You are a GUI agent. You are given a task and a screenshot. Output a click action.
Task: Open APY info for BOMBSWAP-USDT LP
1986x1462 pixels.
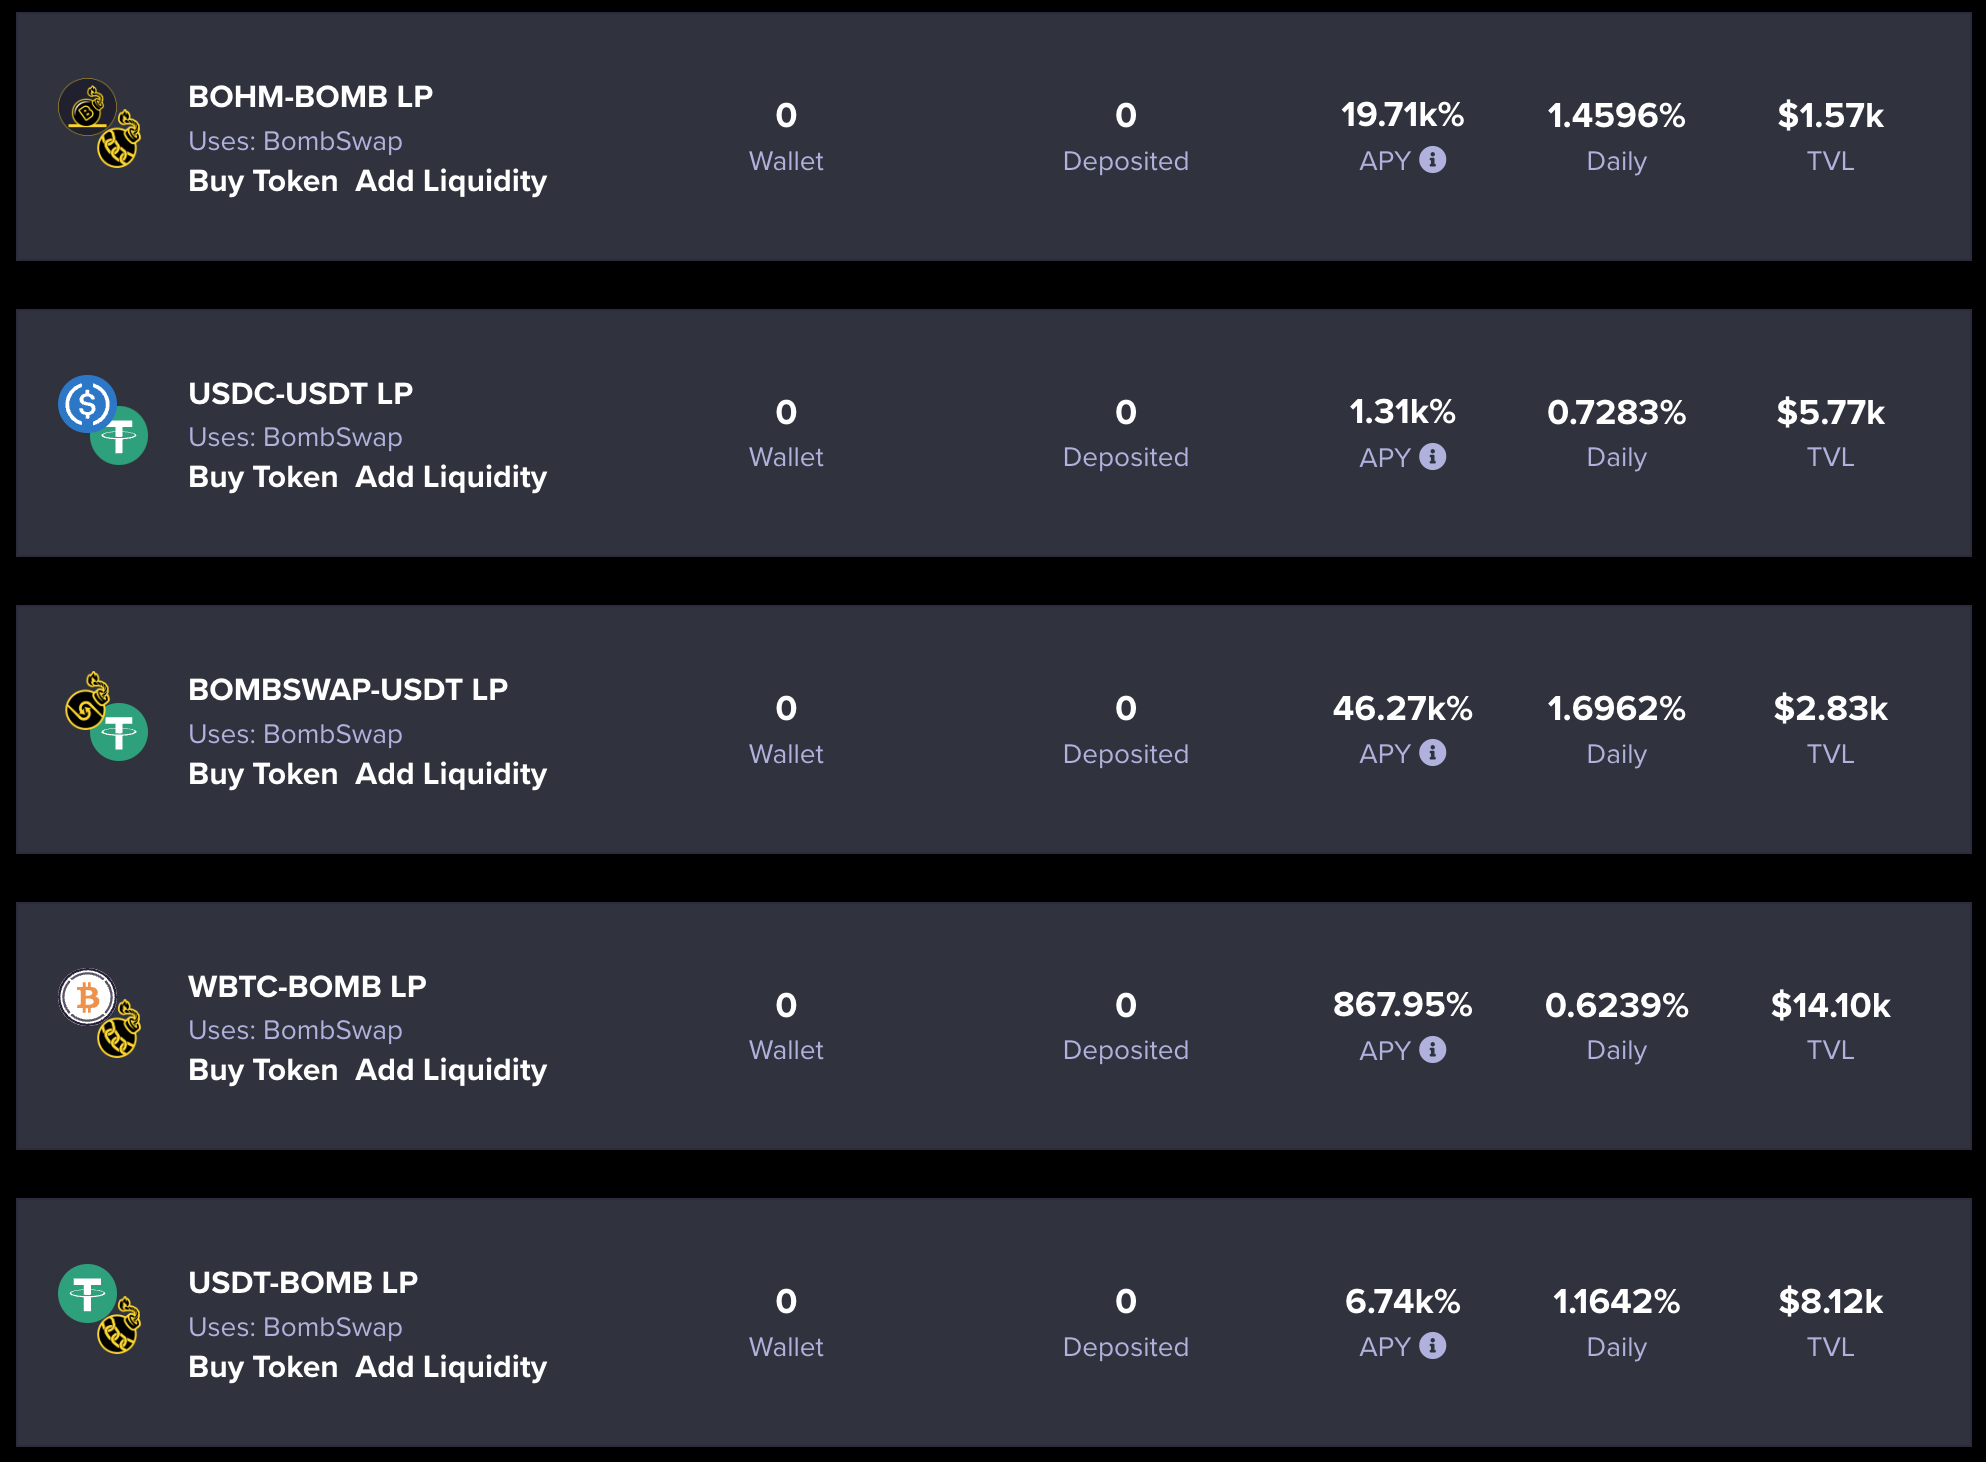(x=1434, y=754)
